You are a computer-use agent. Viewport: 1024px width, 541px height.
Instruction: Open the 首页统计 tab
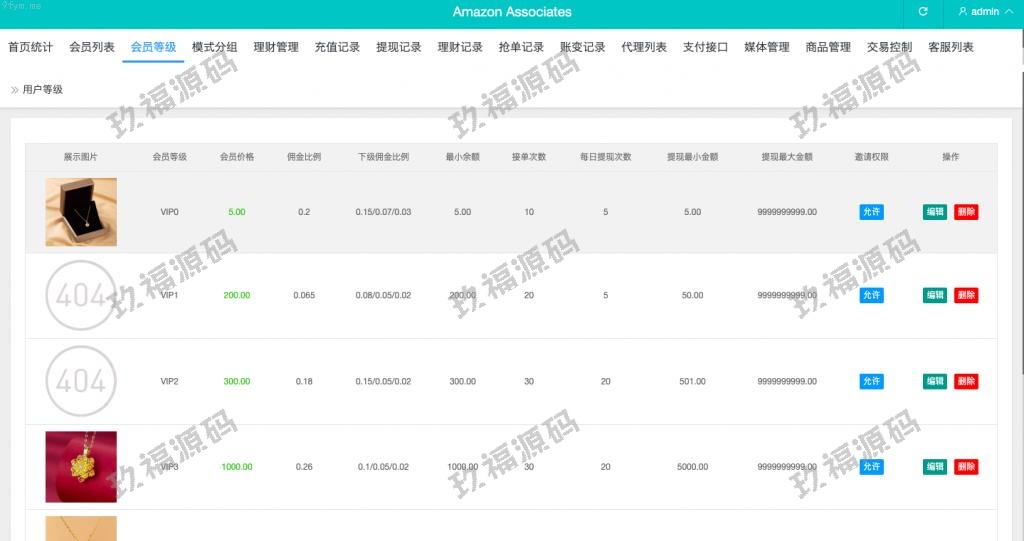coord(30,47)
